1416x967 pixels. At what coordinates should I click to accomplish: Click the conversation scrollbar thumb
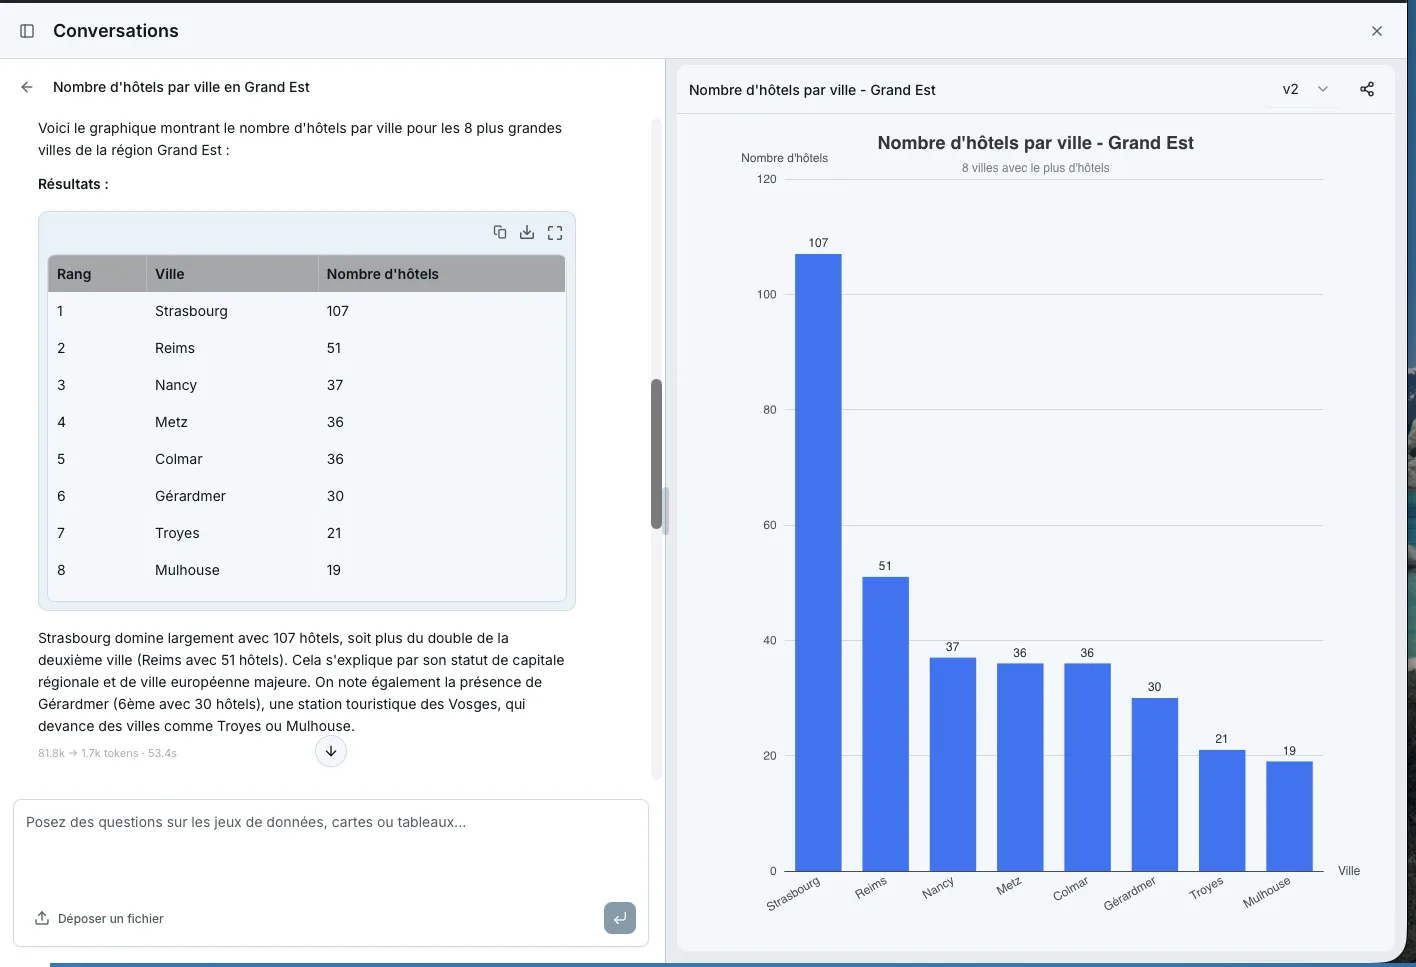[657, 454]
